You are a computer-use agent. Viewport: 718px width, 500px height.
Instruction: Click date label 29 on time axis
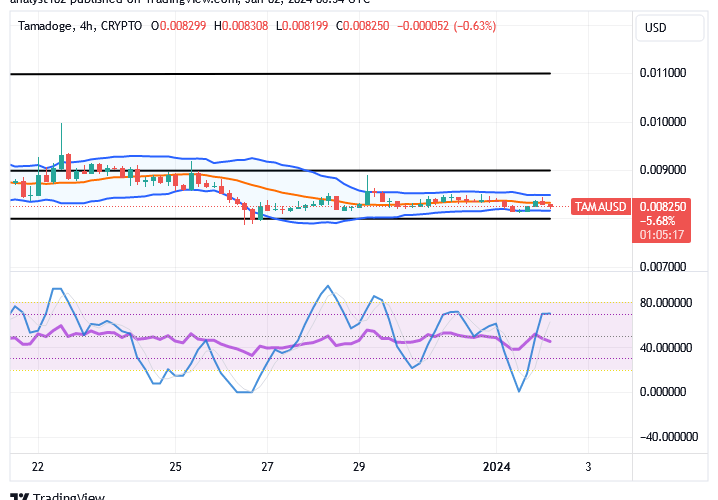pos(359,467)
